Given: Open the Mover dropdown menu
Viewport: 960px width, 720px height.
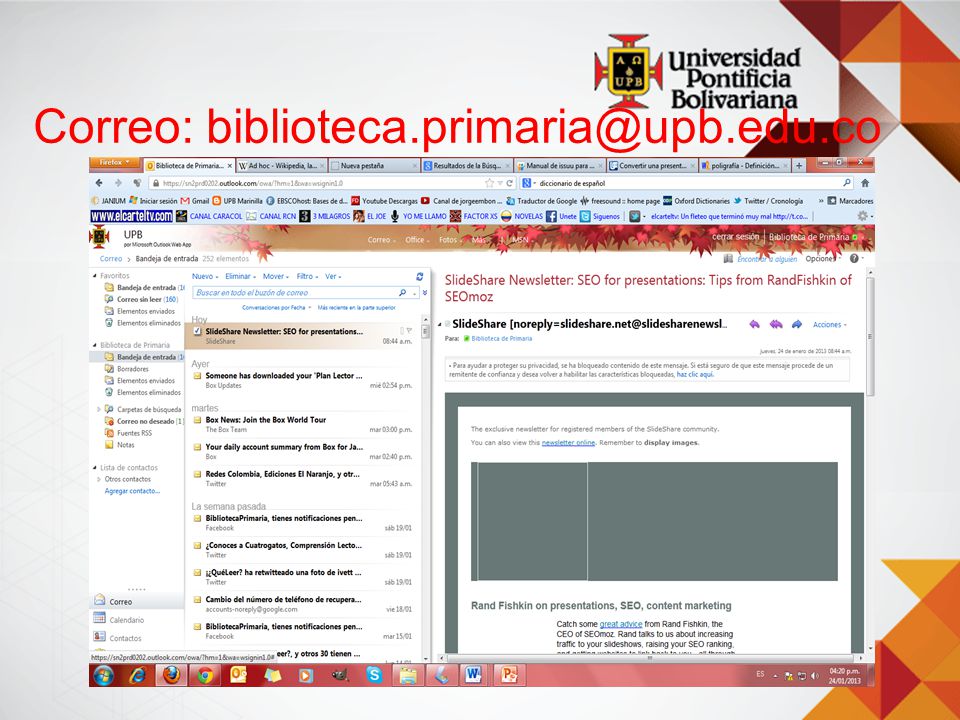Looking at the screenshot, I should pyautogui.click(x=276, y=277).
